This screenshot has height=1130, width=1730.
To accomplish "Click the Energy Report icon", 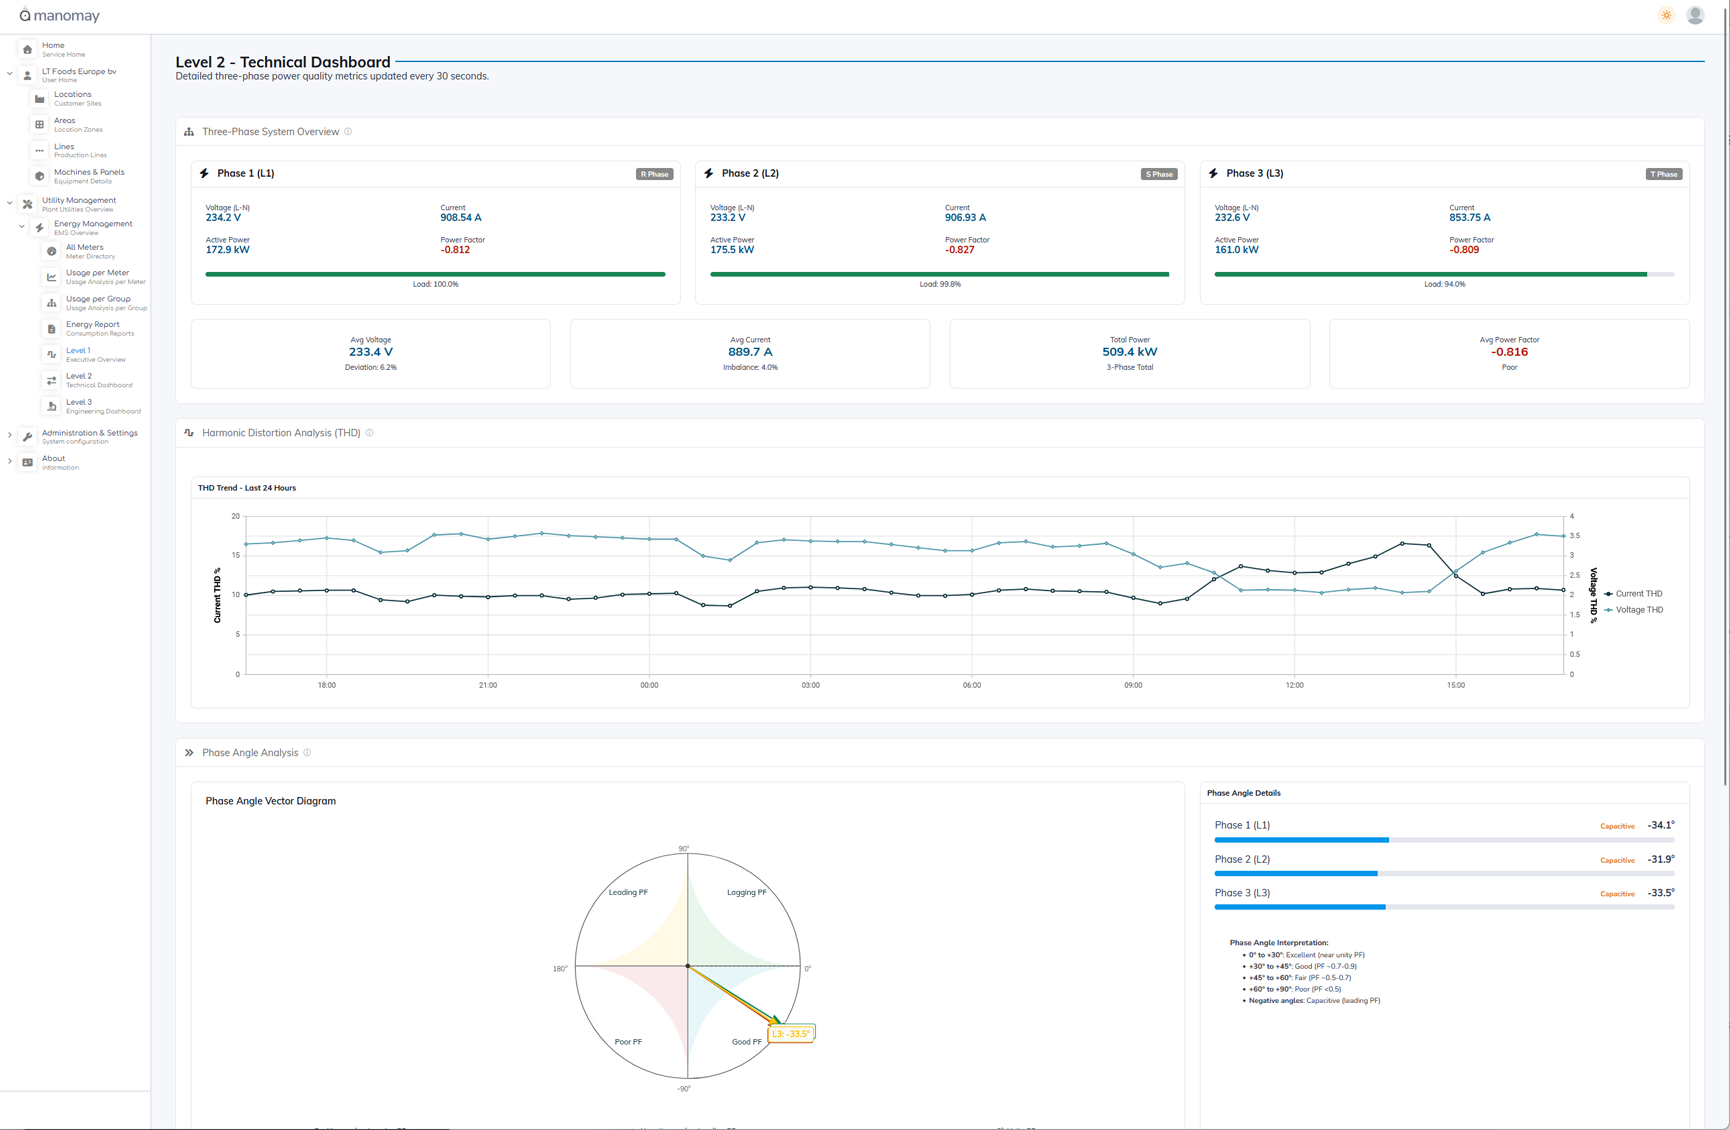I will [x=52, y=328].
